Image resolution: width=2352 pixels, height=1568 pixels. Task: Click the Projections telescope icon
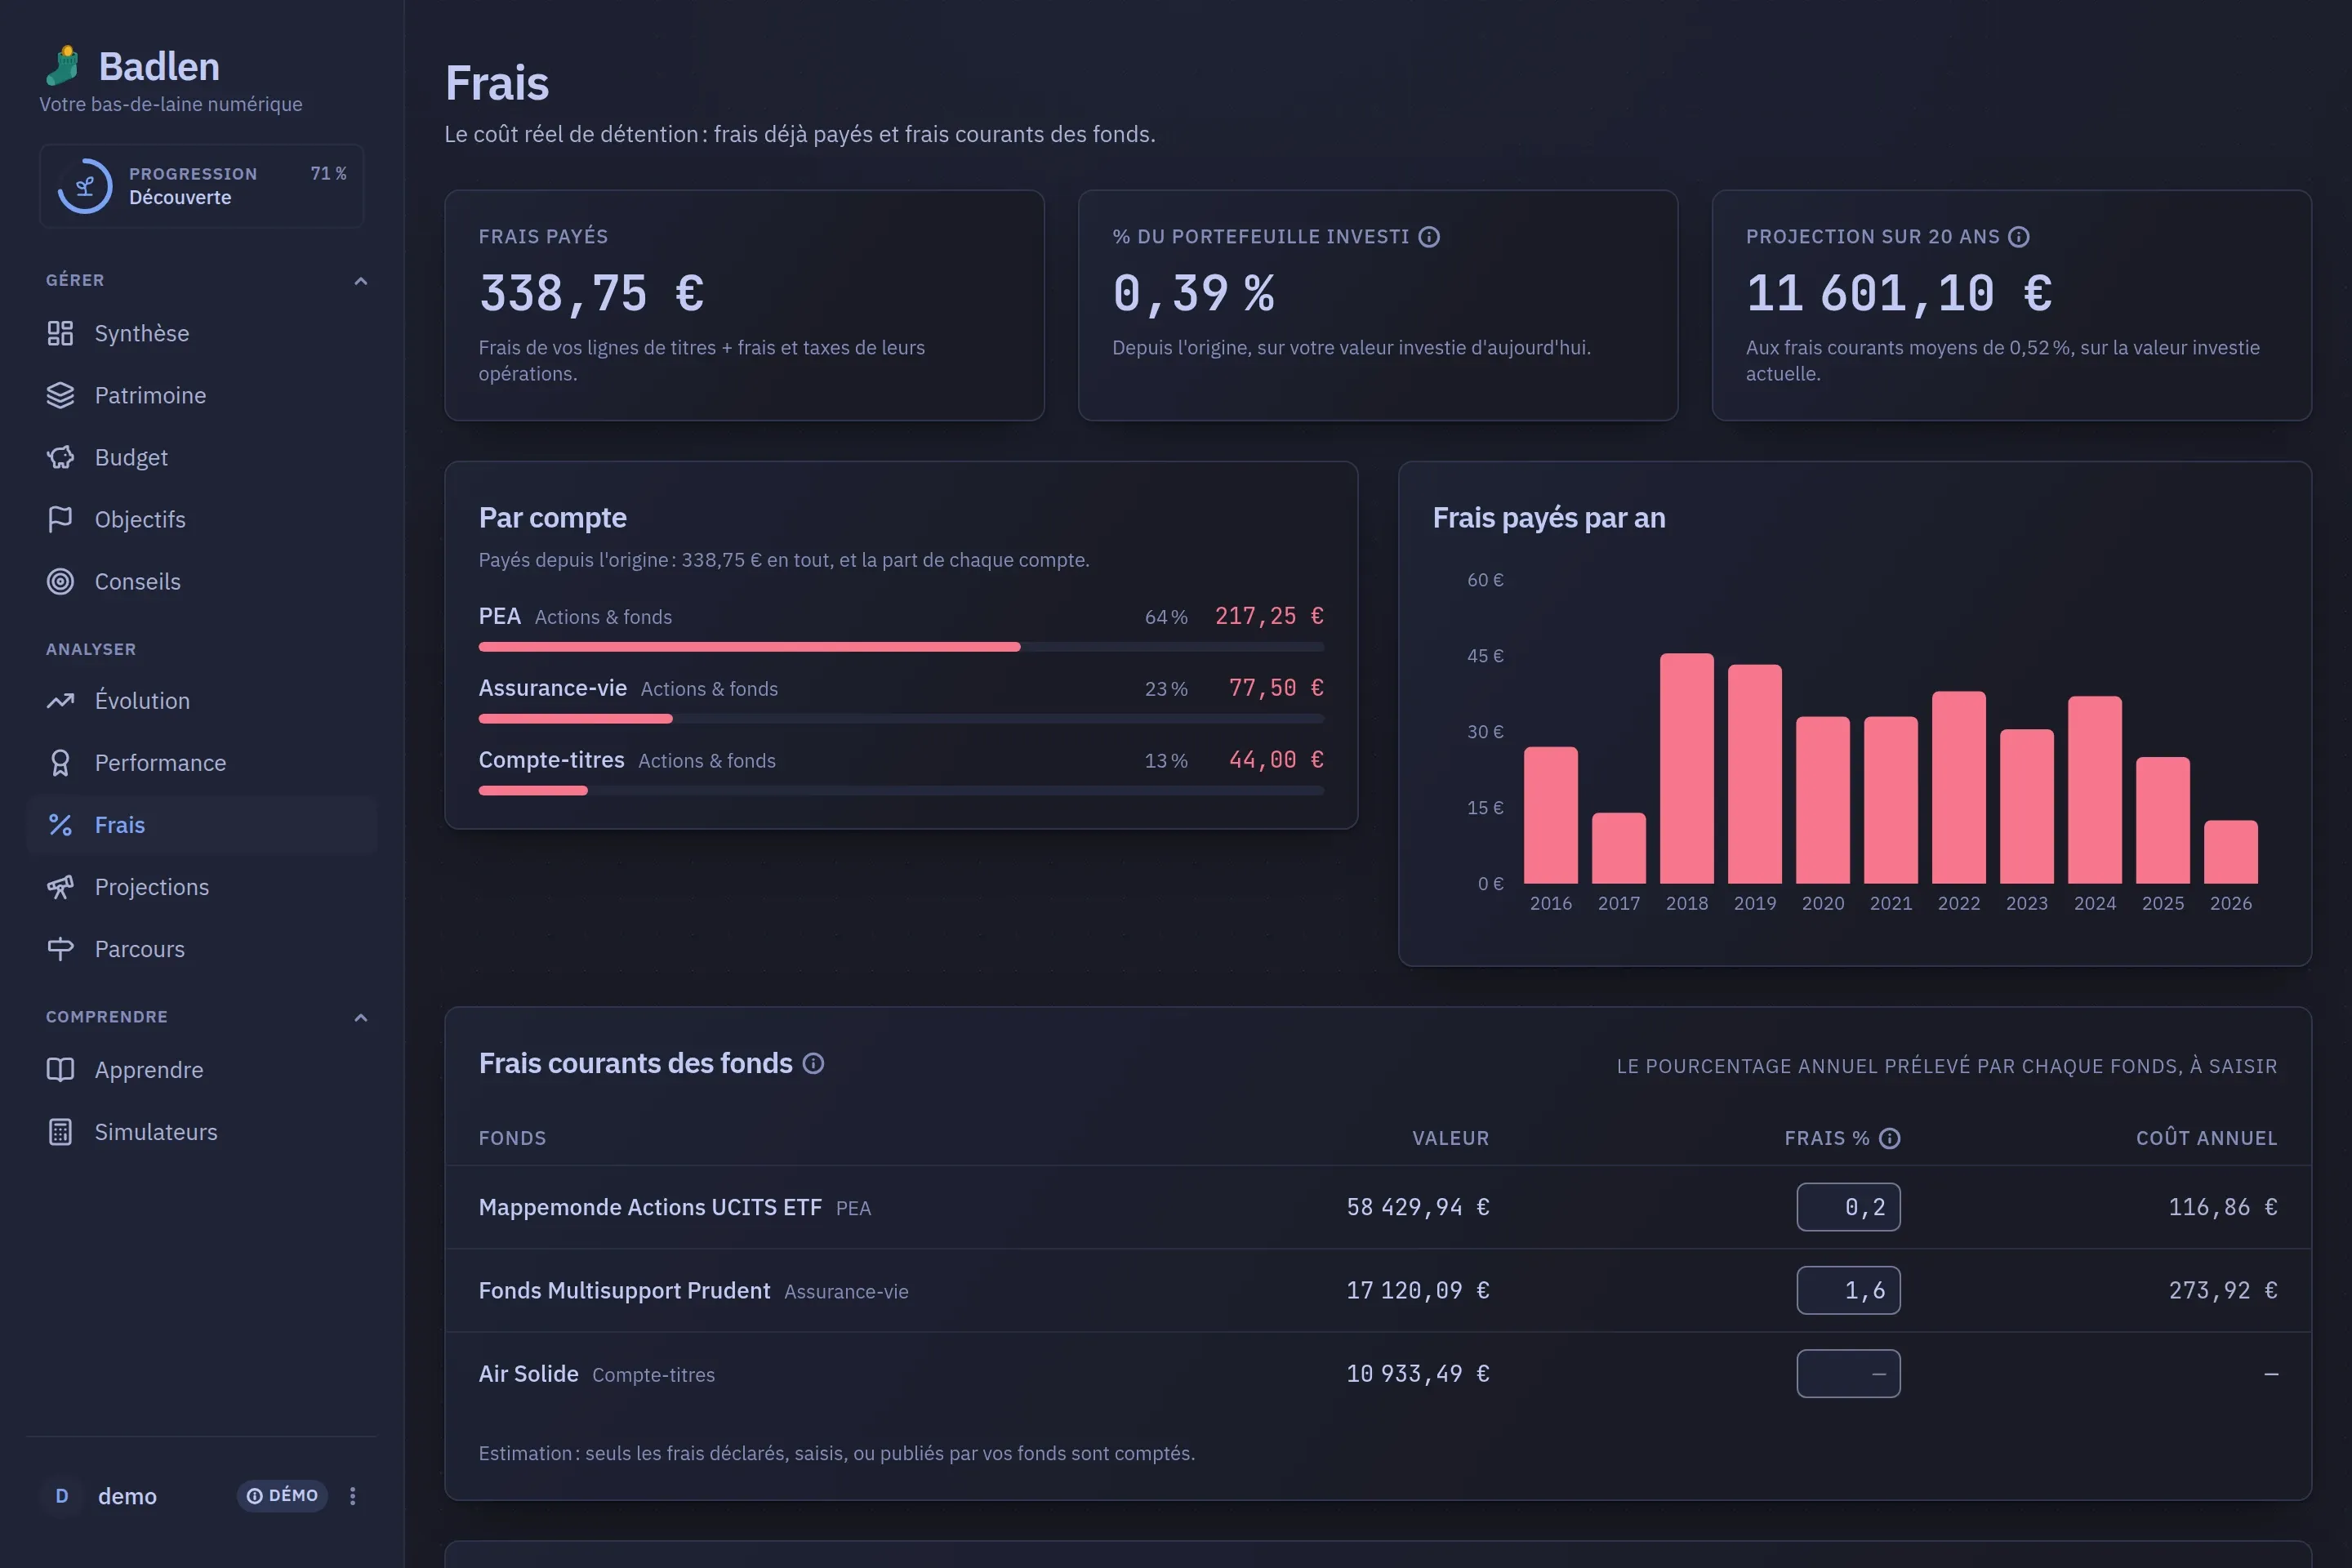point(60,887)
